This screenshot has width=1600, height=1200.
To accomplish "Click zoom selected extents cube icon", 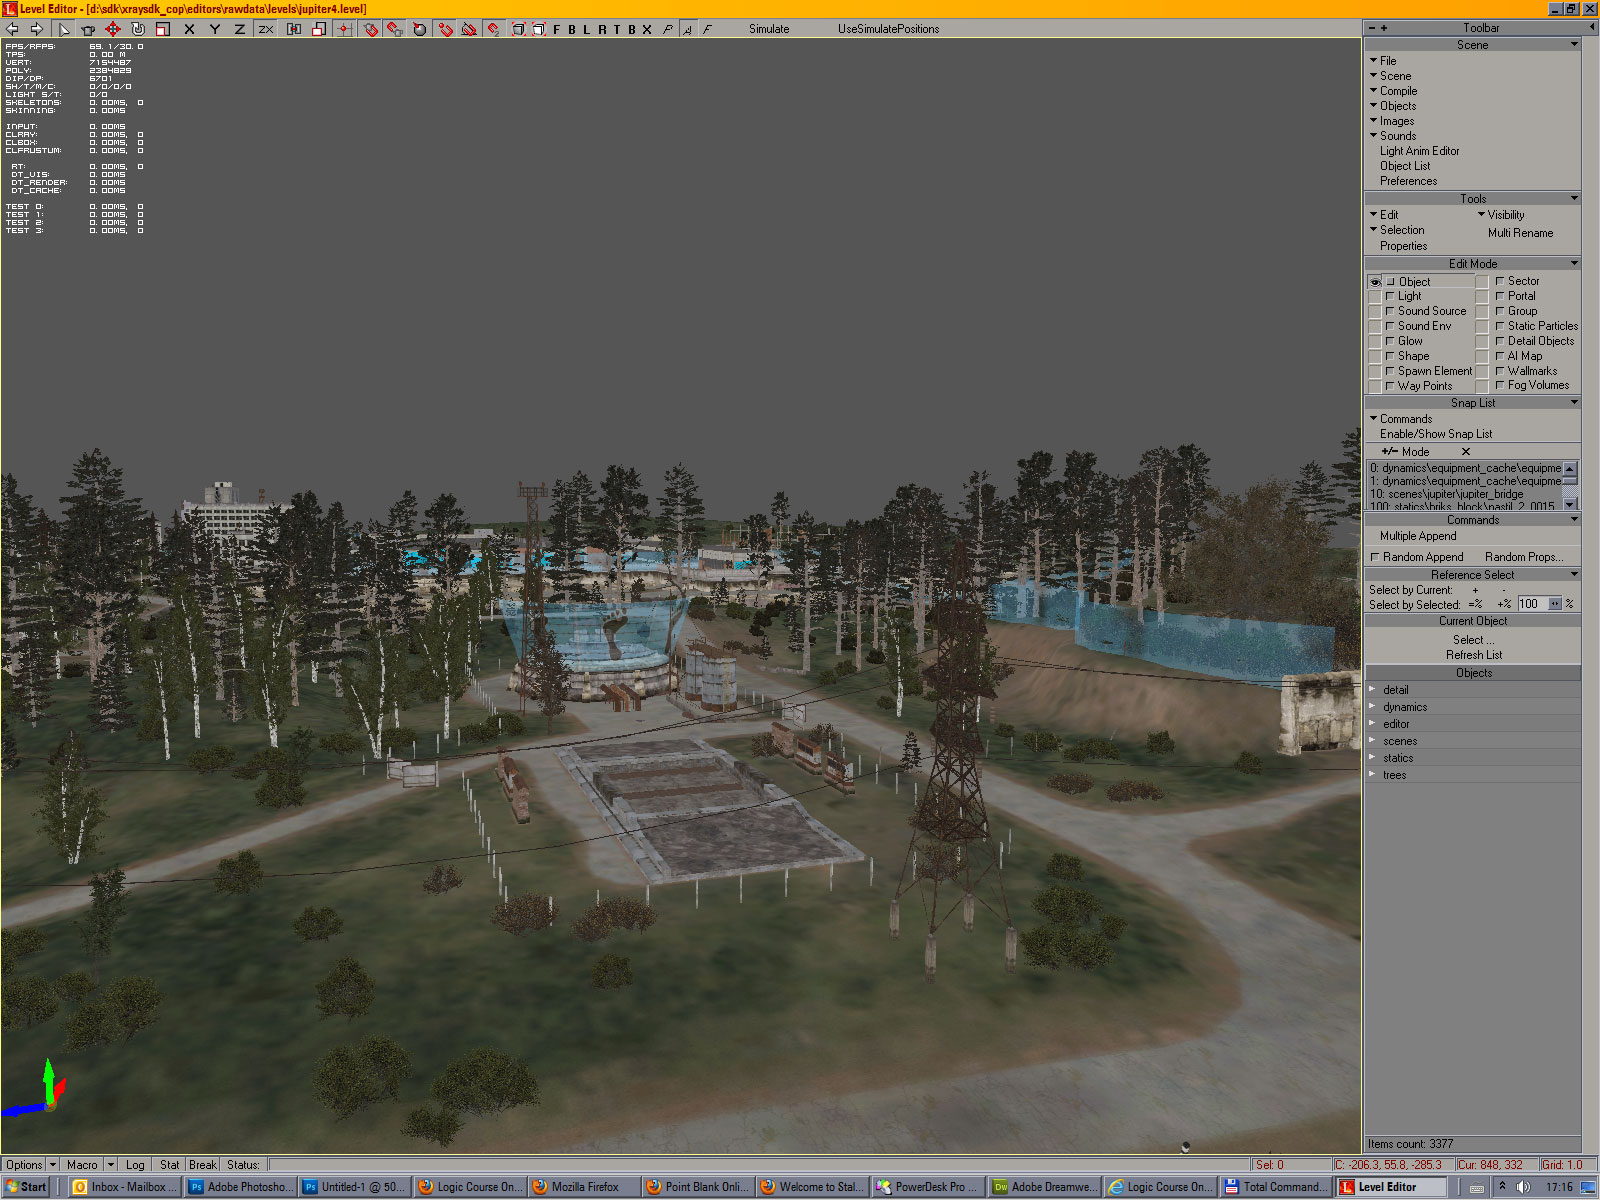I will [539, 29].
